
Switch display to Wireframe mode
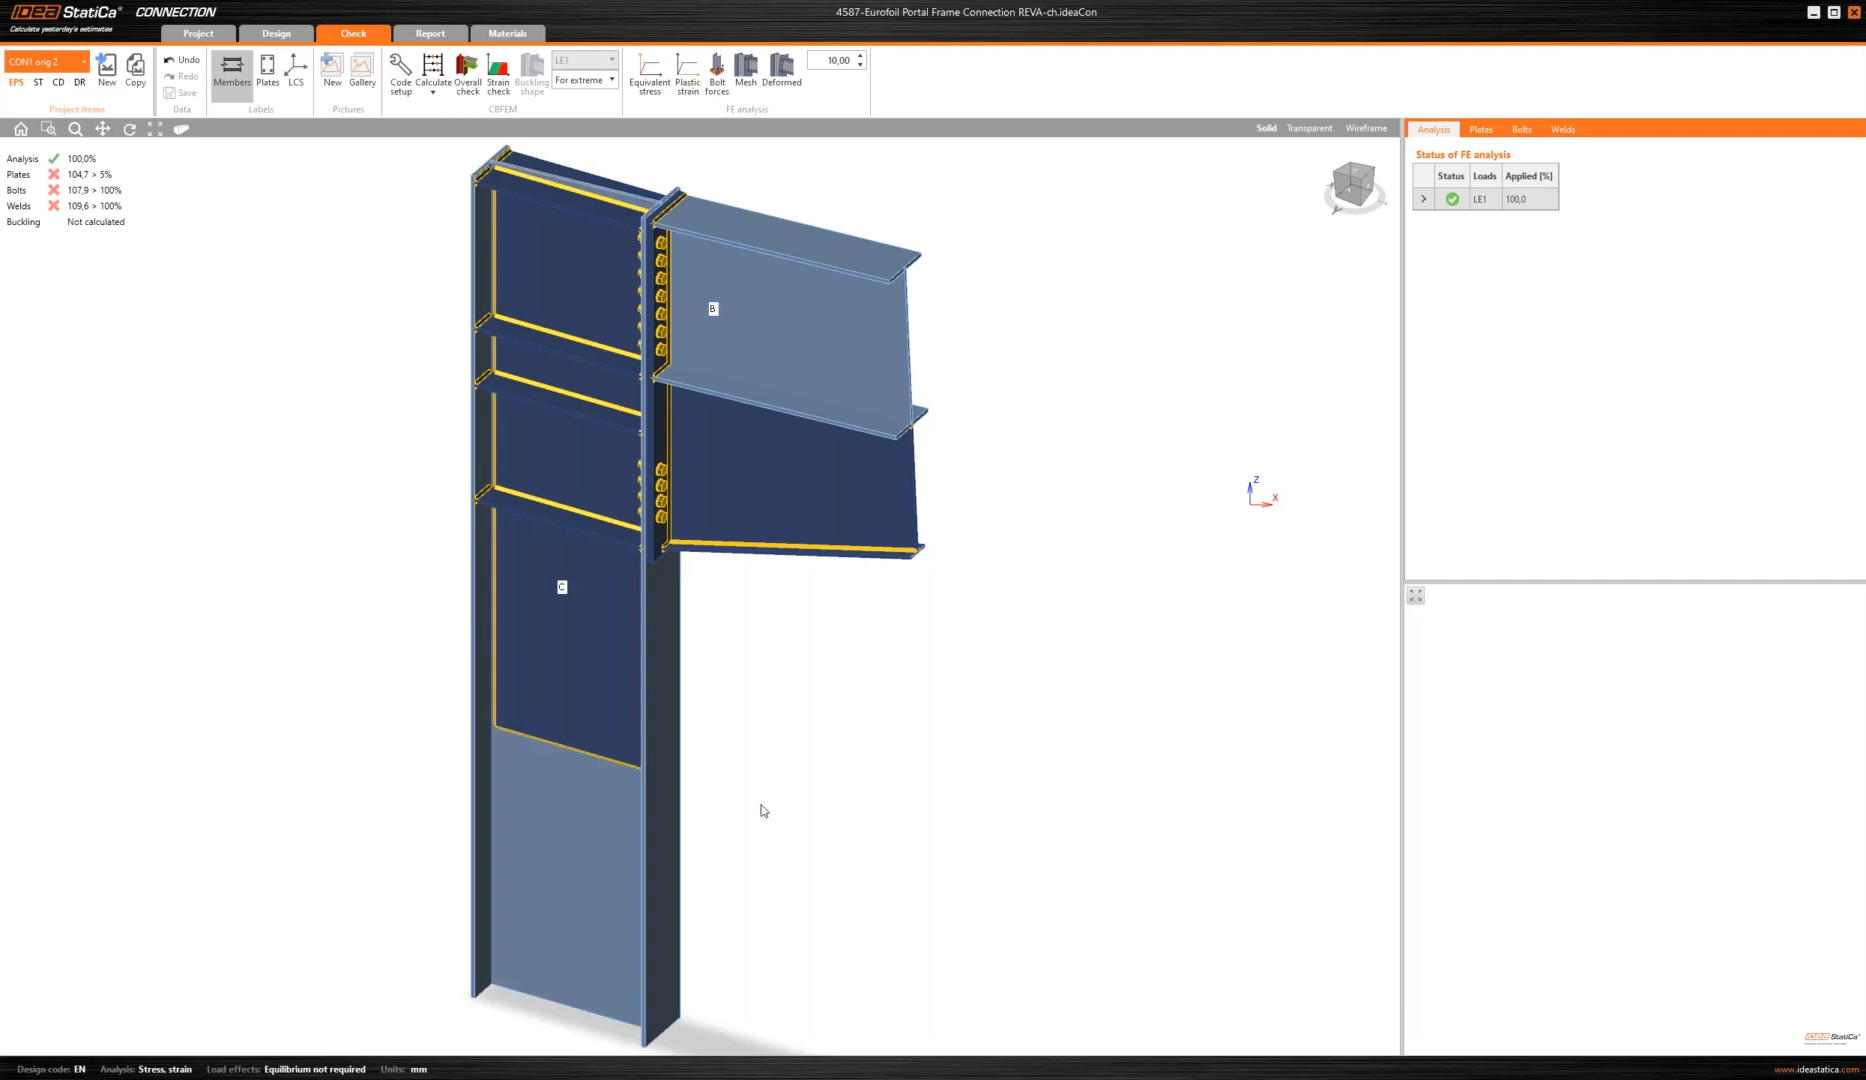click(1365, 128)
